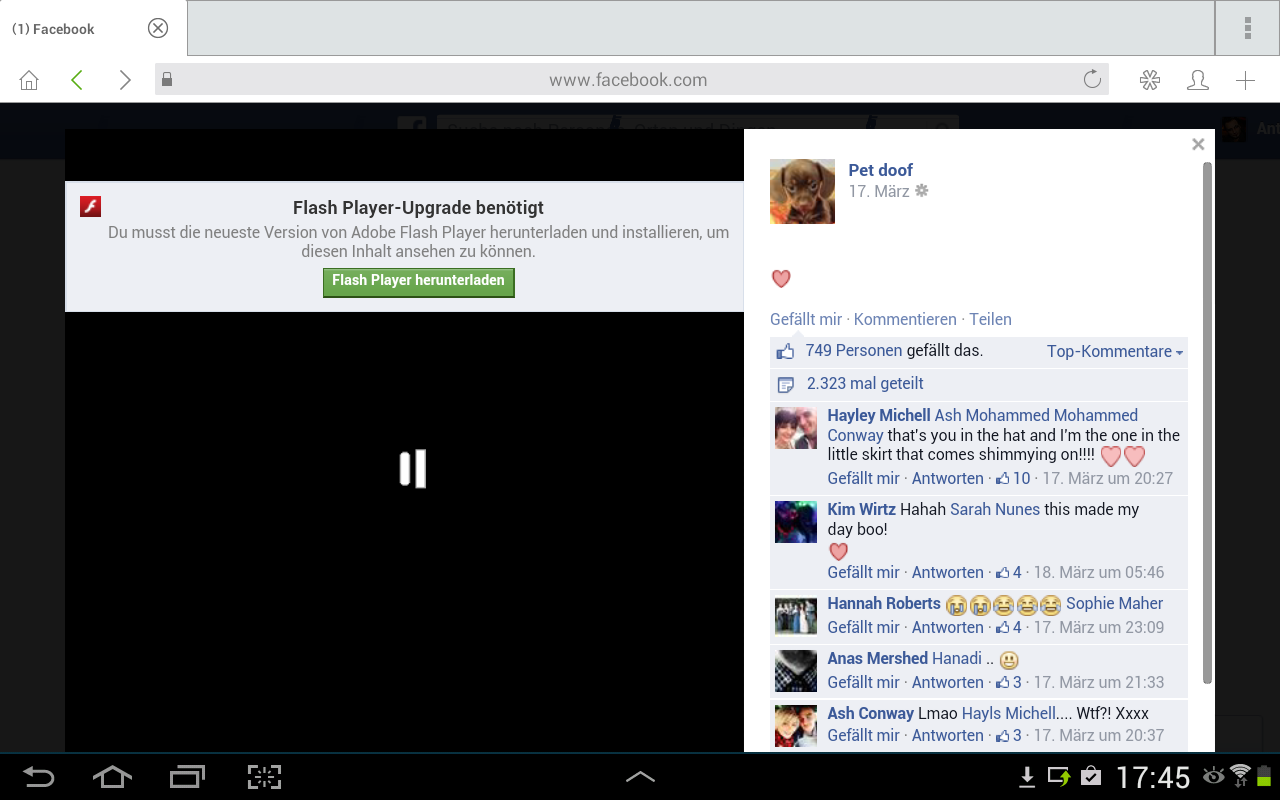Open Android recent apps button

click(187, 777)
